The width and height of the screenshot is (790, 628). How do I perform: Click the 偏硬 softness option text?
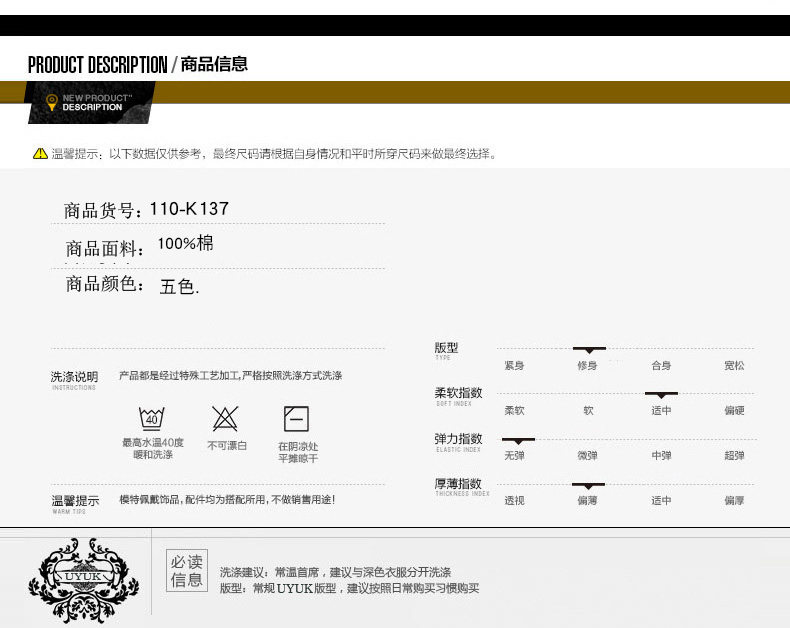[734, 410]
